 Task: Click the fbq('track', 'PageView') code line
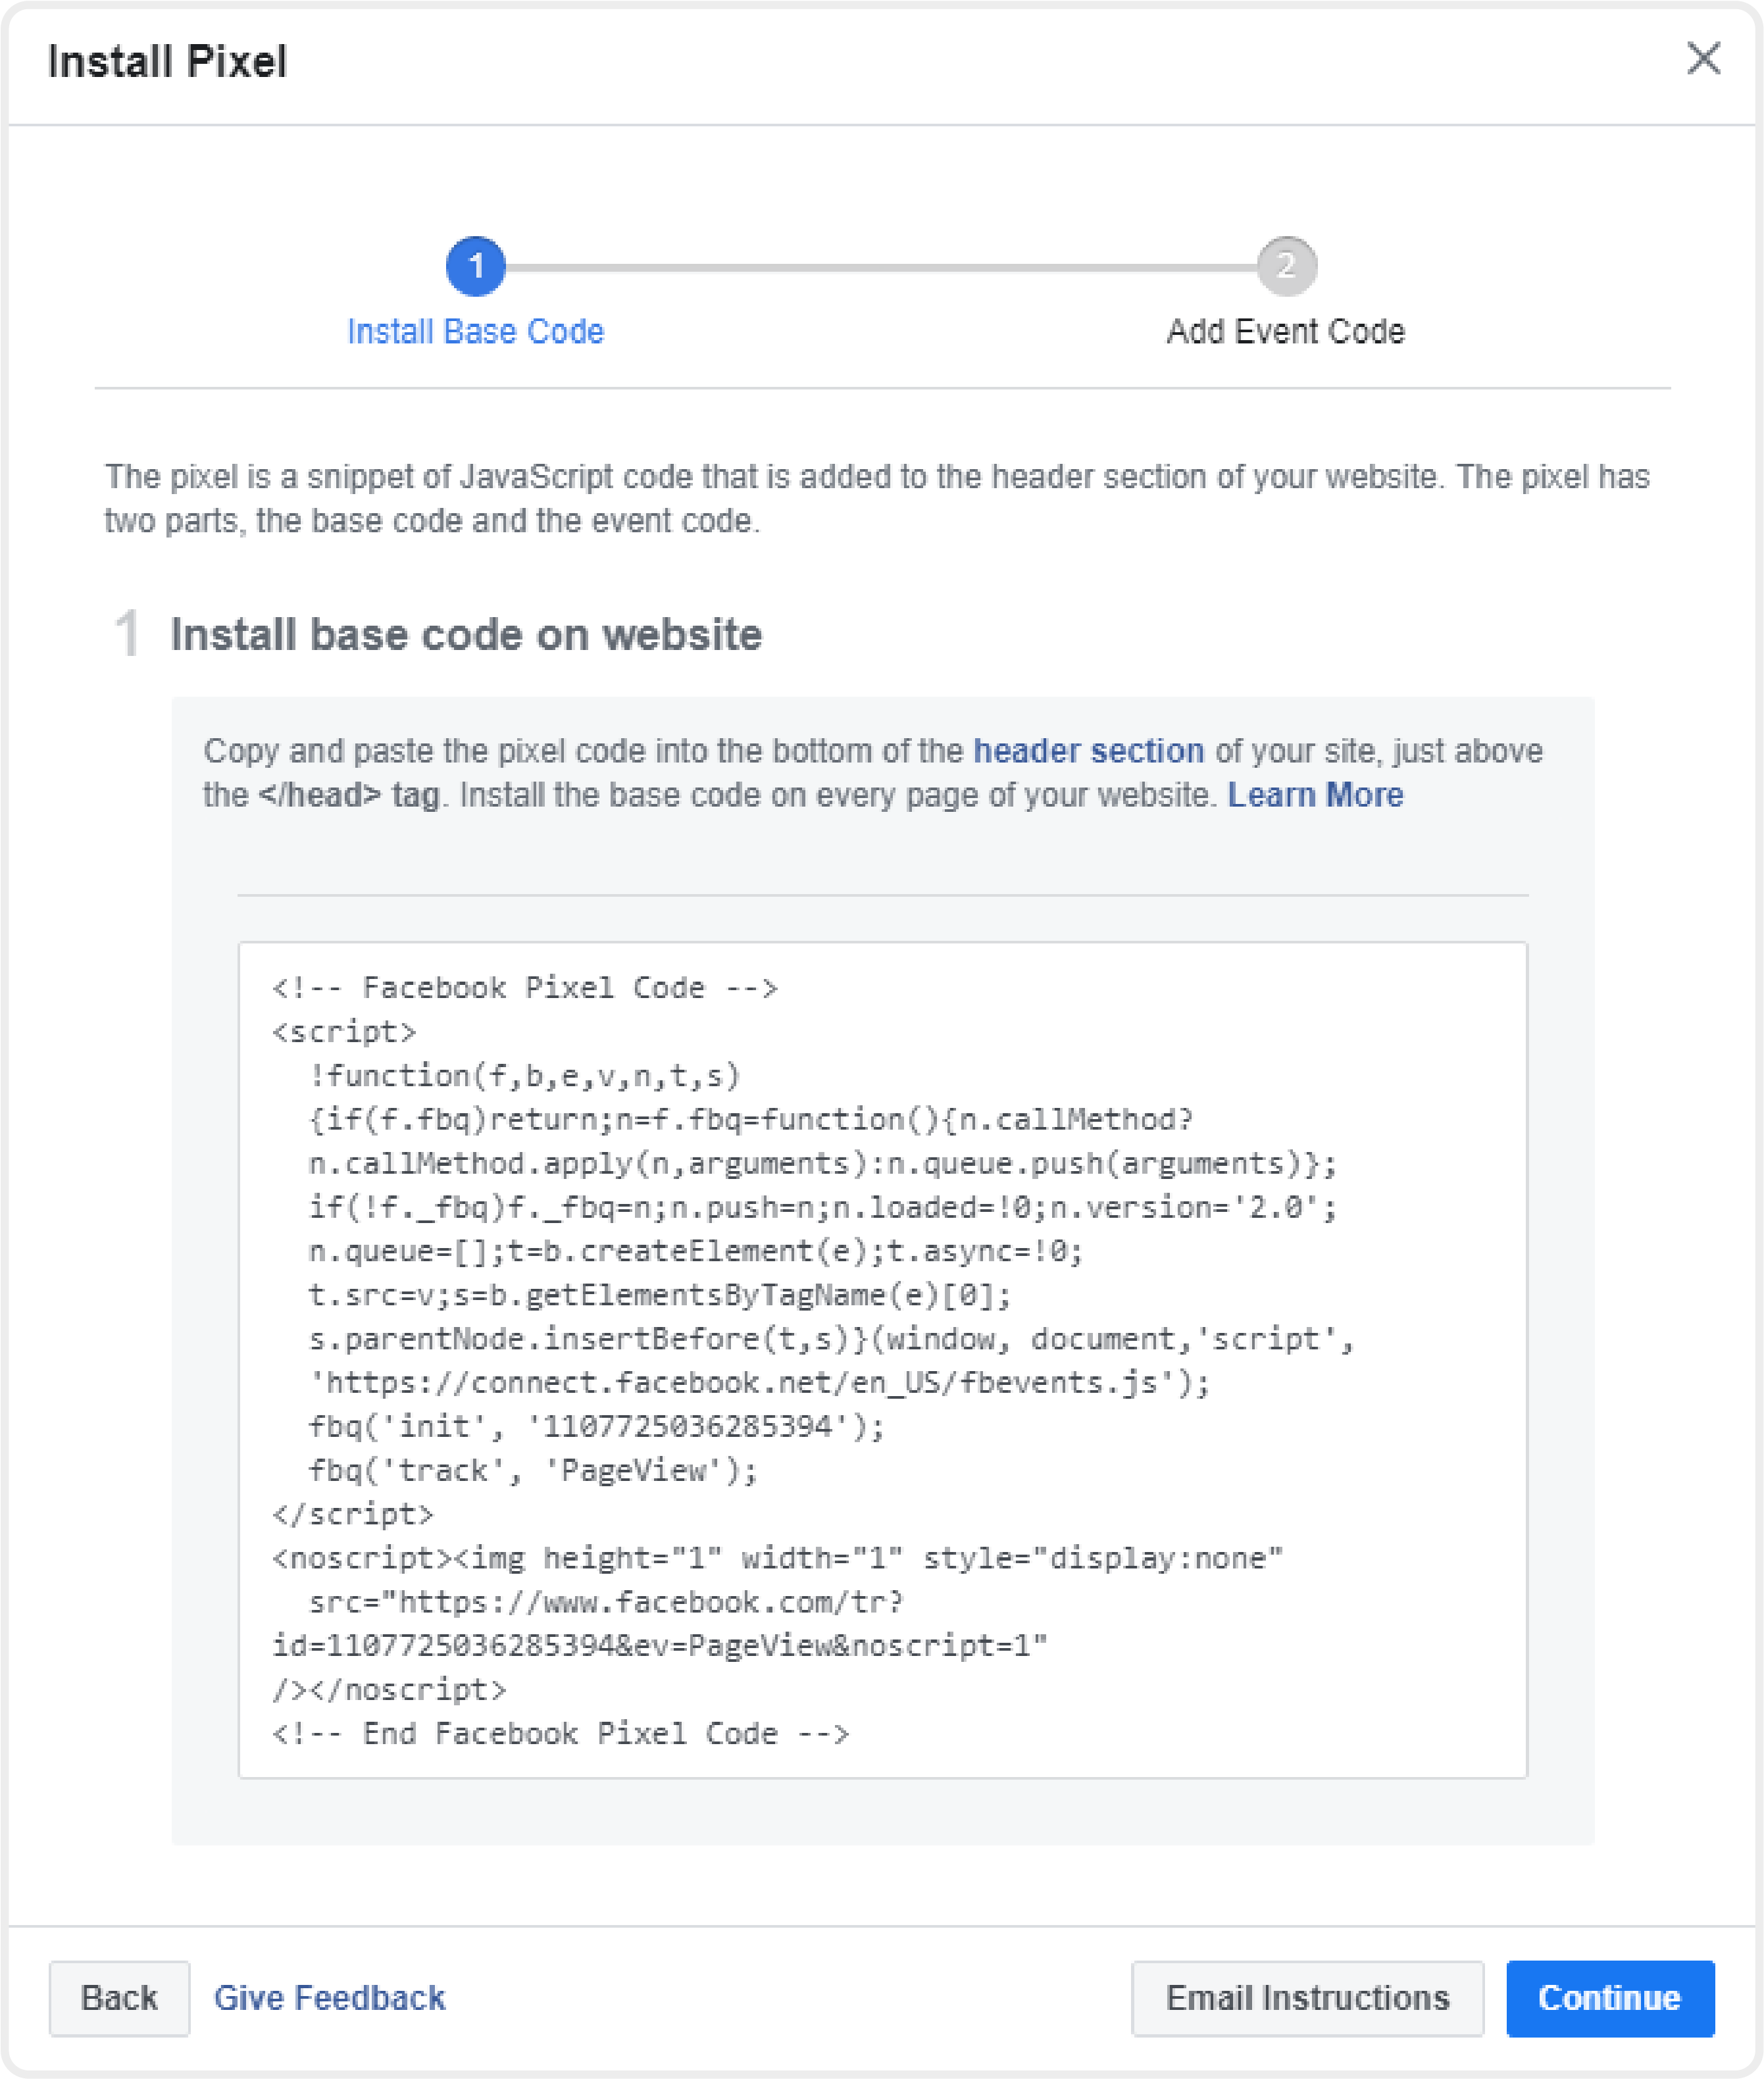point(533,1471)
